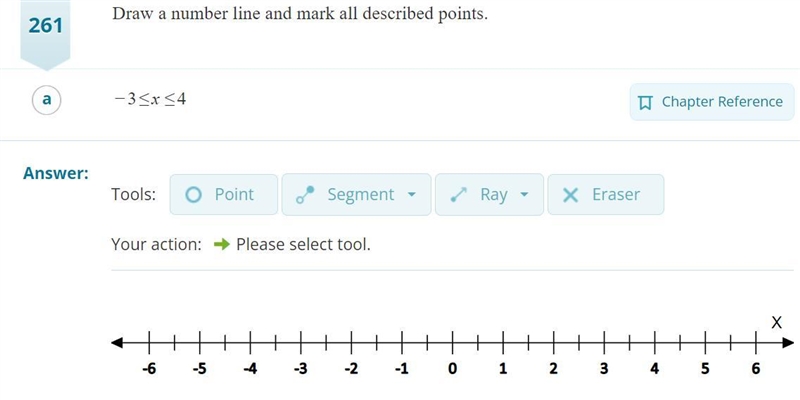Select the Point tool circle icon
Screen dimensions: 800x400
[x=193, y=194]
